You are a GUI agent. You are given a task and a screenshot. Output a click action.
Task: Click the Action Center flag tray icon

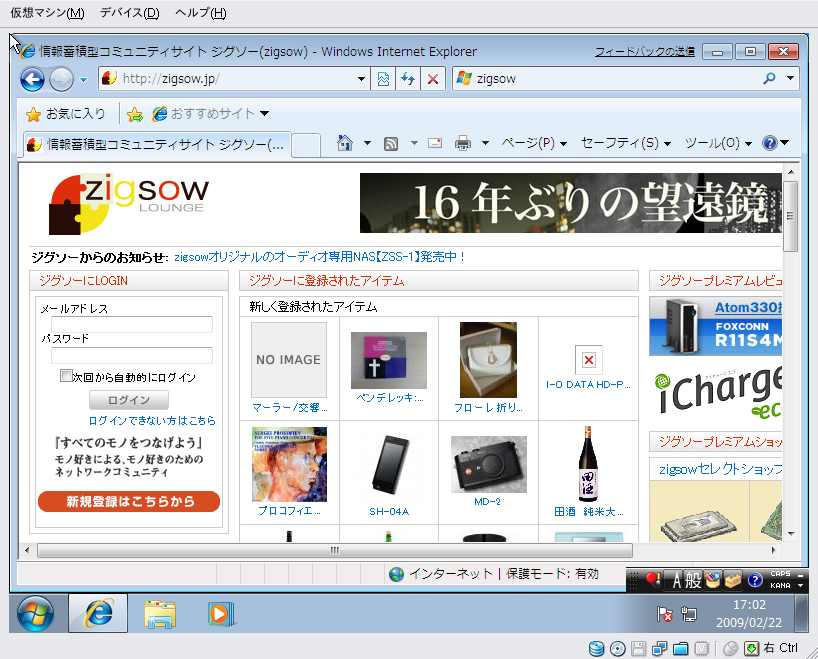[664, 614]
